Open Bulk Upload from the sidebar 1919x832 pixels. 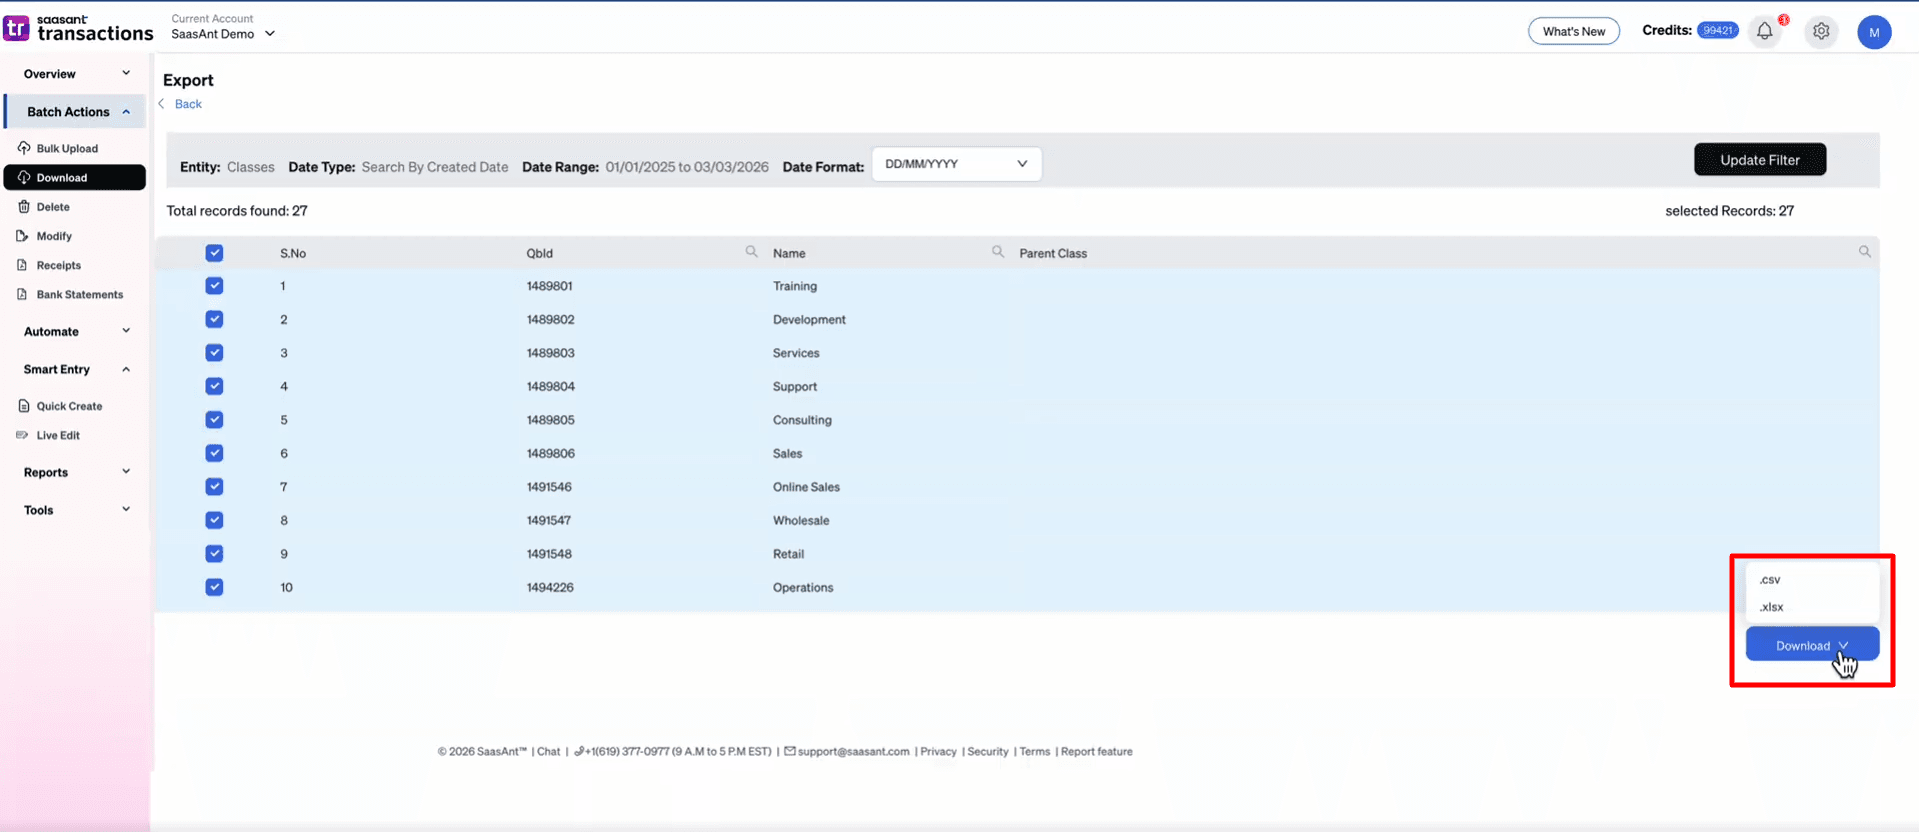[x=67, y=148]
